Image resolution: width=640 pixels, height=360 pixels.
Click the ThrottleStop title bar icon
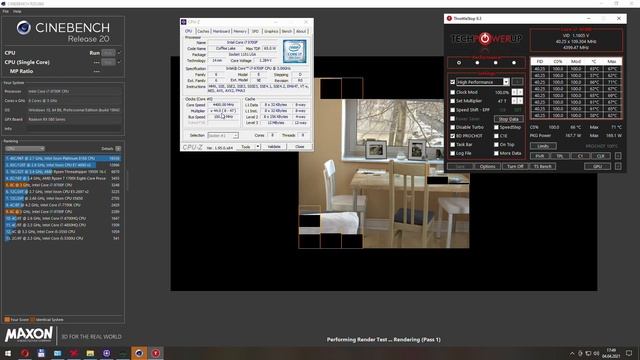click(x=449, y=18)
